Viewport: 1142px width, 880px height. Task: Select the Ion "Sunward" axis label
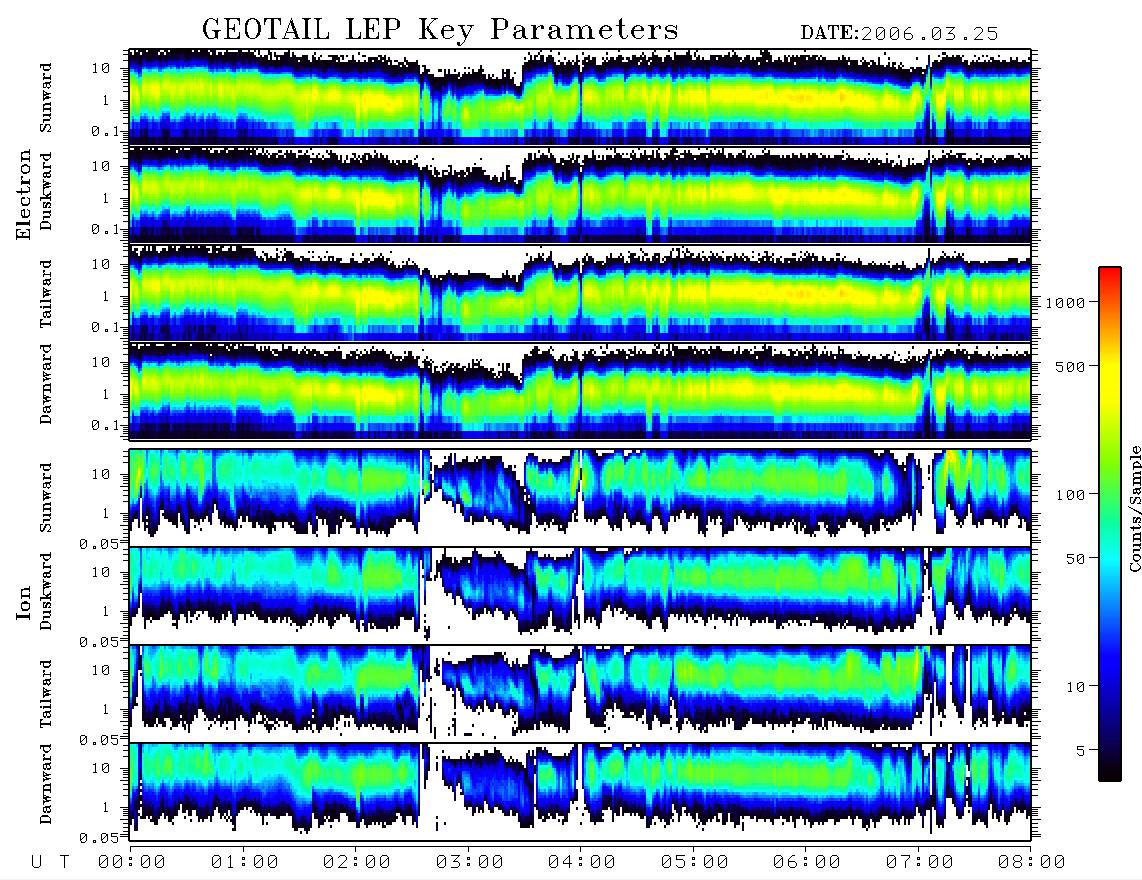point(46,498)
